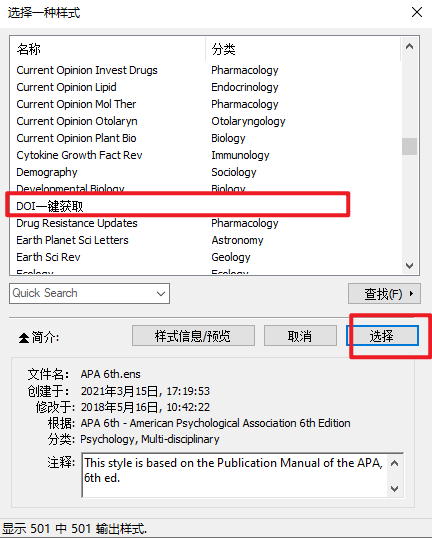Select Current Opinion Lipid style
The height and width of the screenshot is (538, 432).
[x=206, y=87]
